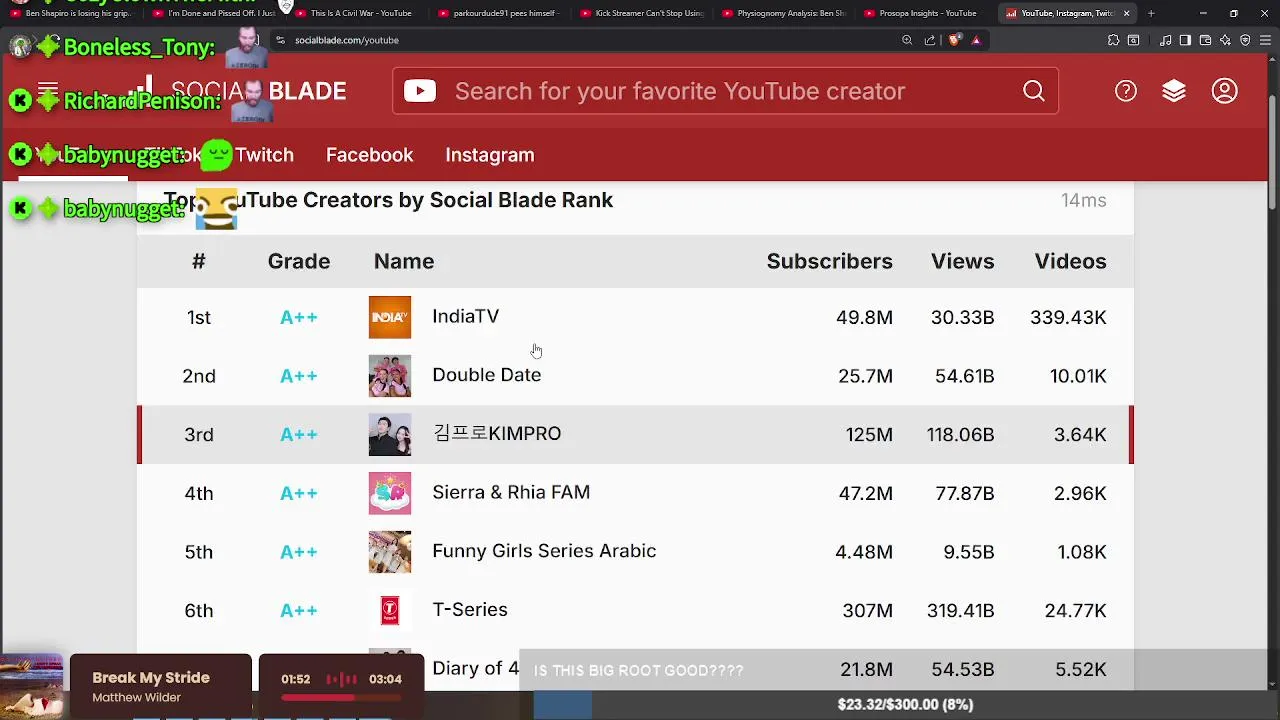Click the Sierra & Rhia FAM avatar

[x=390, y=493]
